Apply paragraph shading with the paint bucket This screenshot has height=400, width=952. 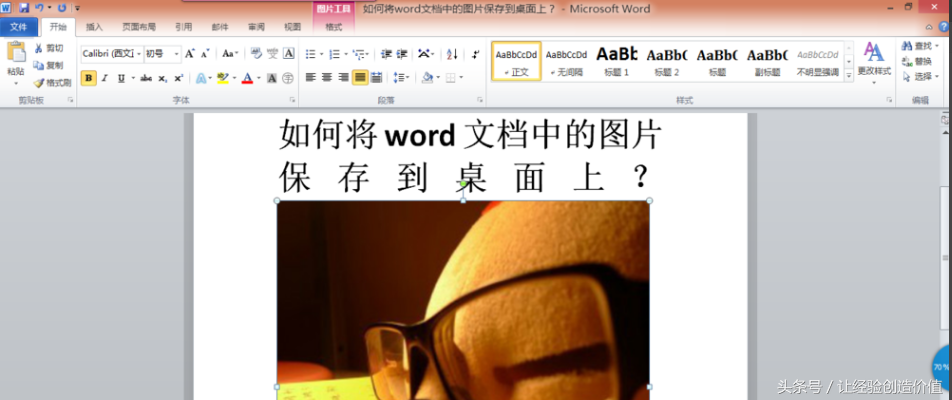tap(427, 78)
